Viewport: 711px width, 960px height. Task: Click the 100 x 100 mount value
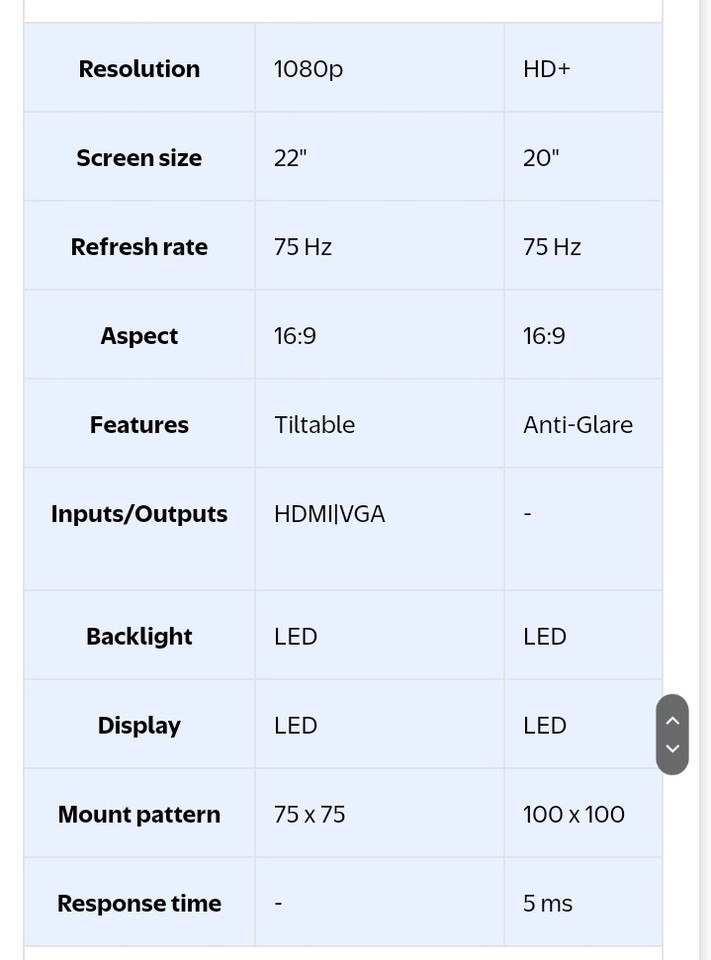(573, 815)
